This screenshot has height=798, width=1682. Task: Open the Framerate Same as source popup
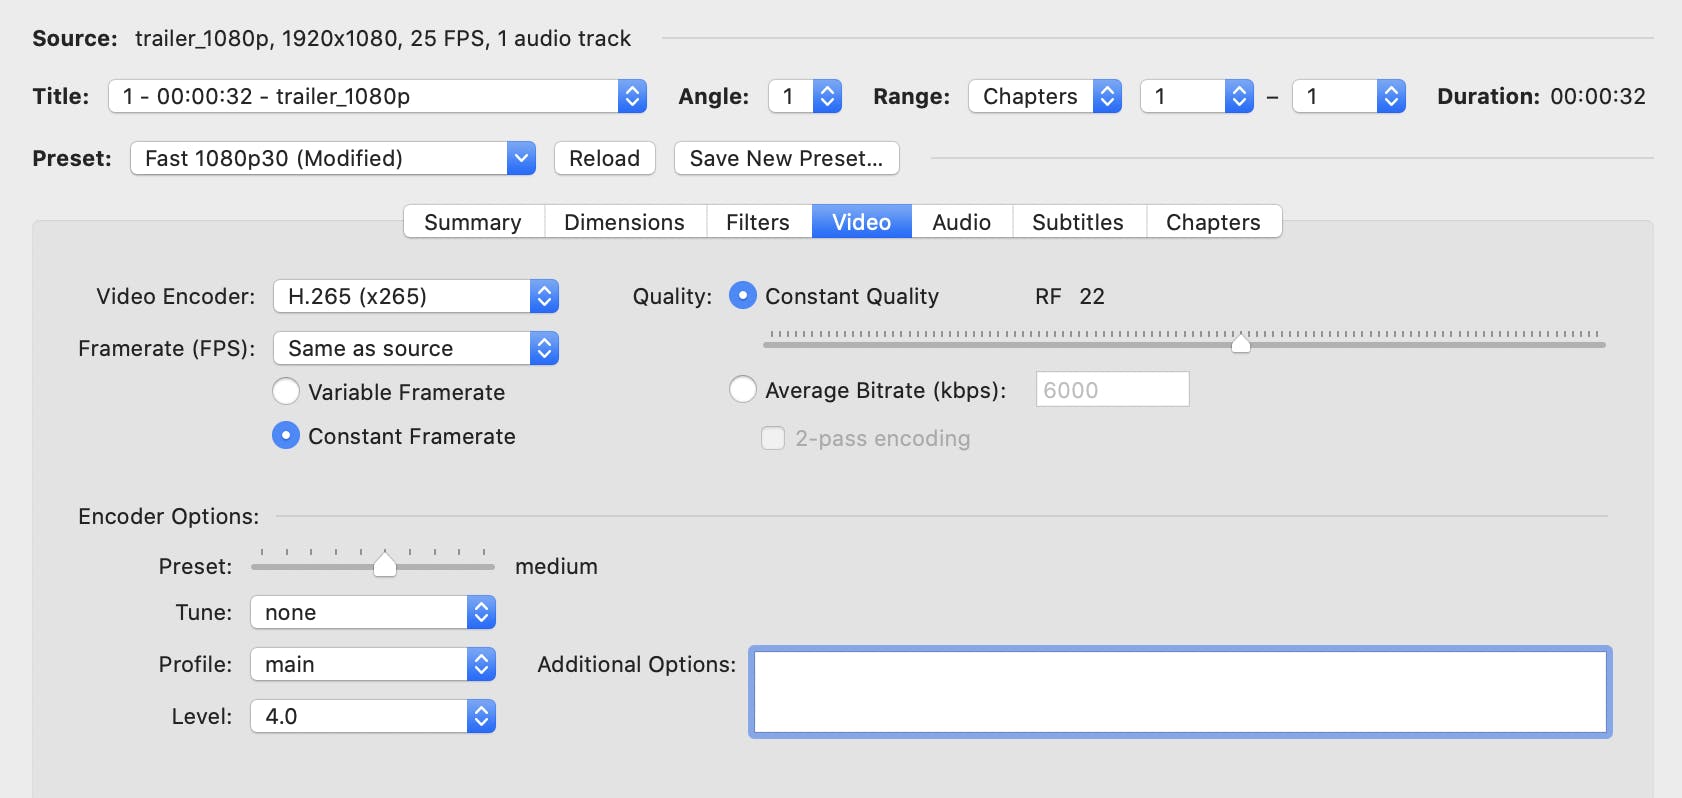tap(415, 349)
